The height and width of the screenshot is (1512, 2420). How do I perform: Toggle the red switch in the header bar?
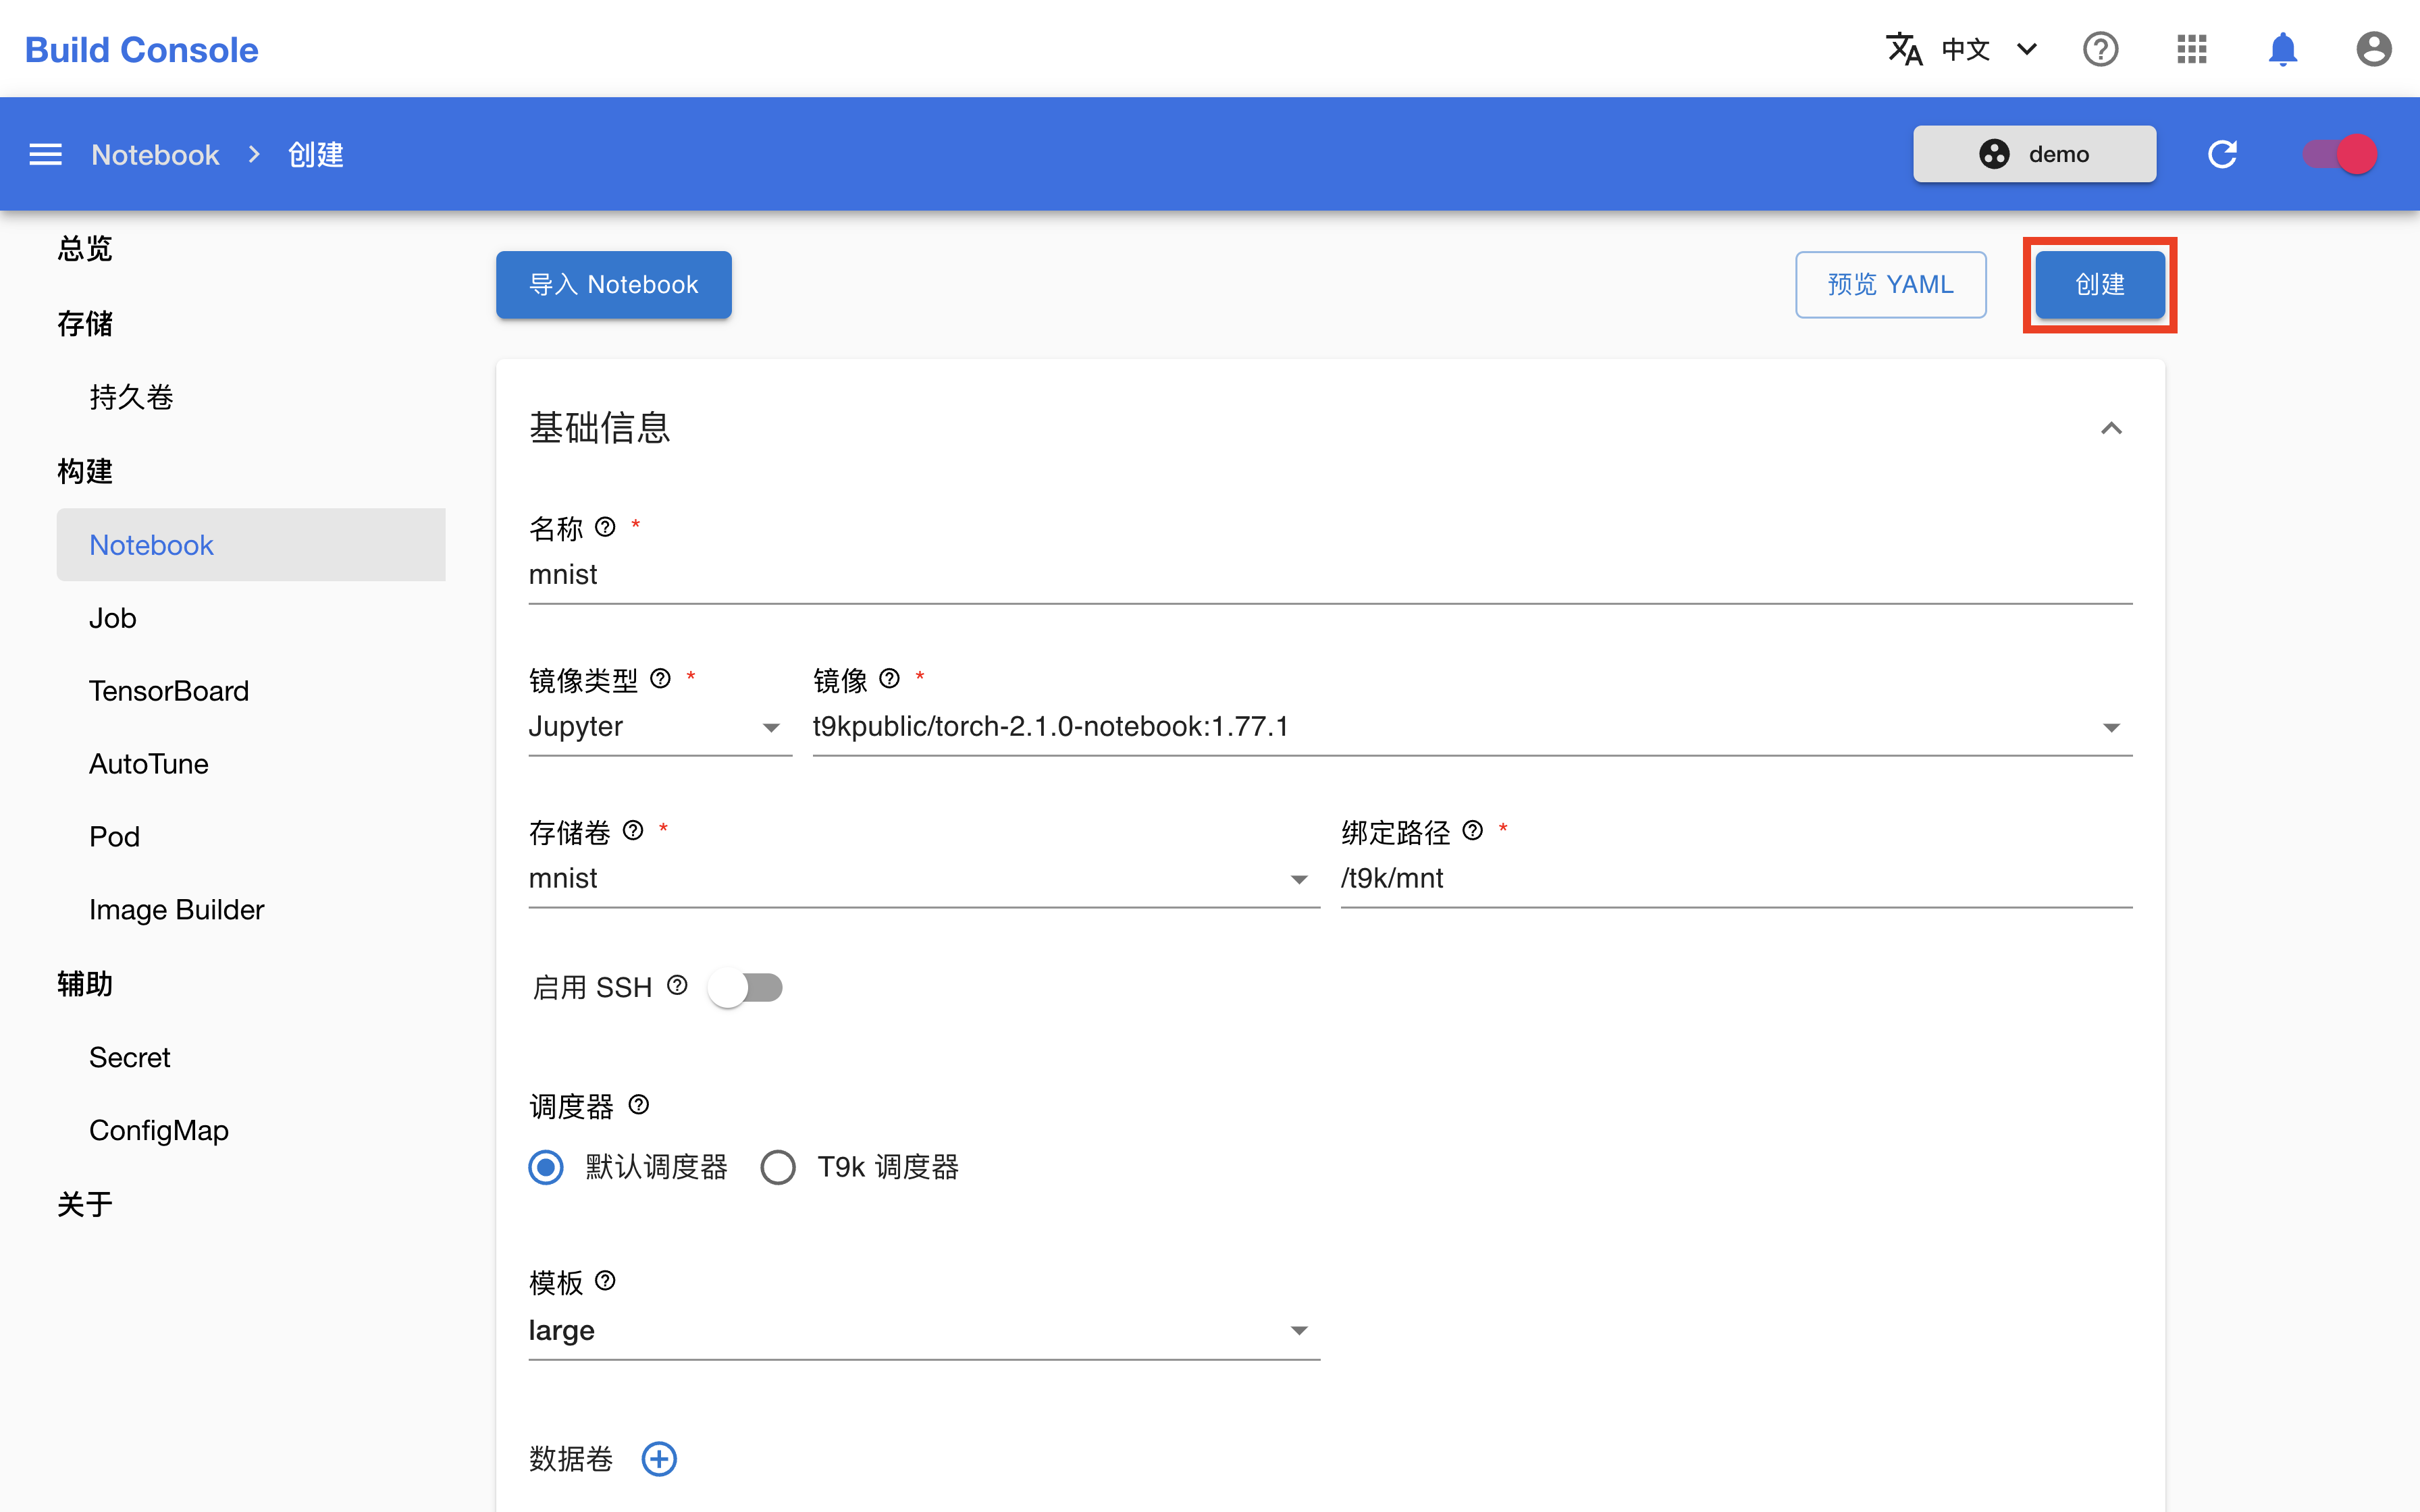(2339, 154)
